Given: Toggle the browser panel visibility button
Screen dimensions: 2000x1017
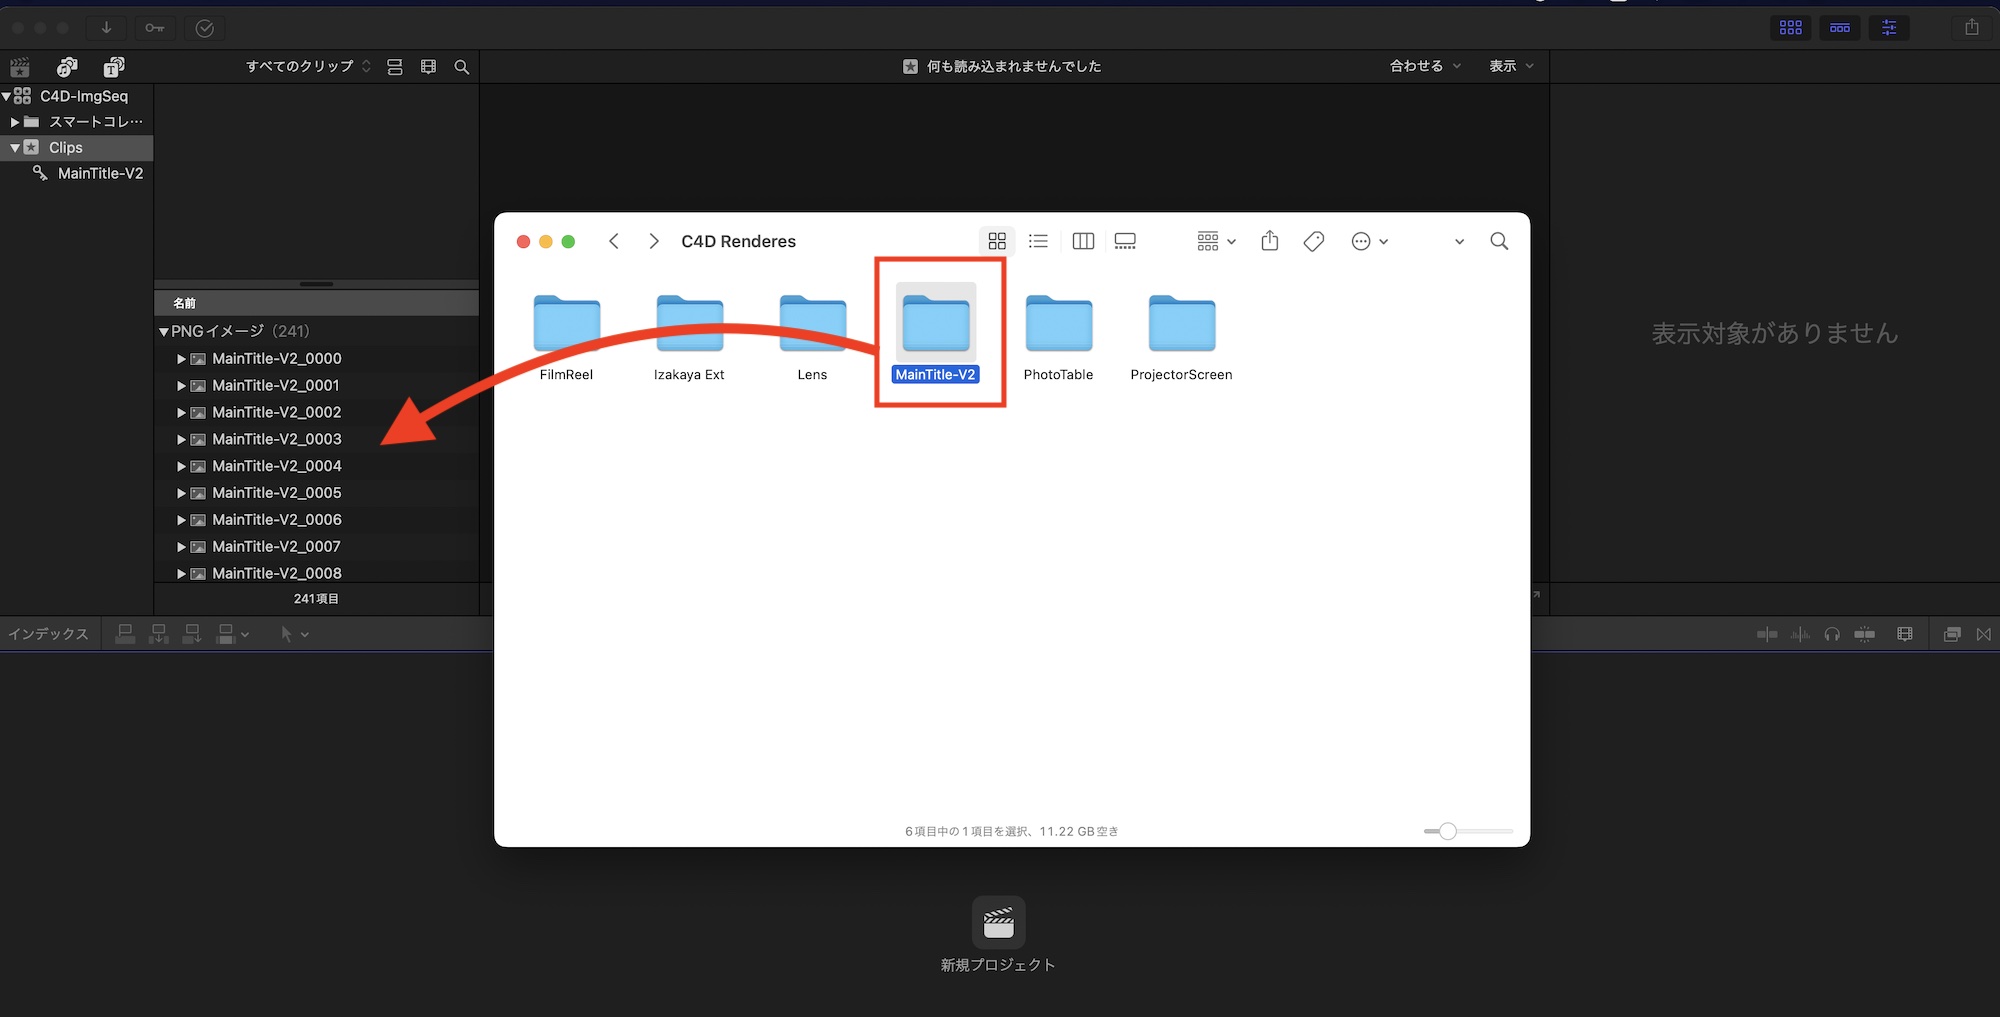Looking at the screenshot, I should click(x=1790, y=28).
